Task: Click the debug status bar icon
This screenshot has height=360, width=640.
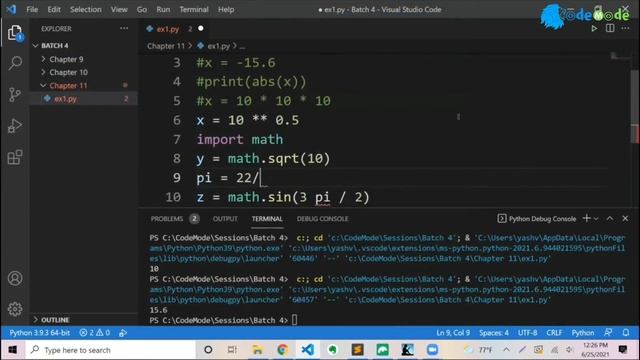Action: pyautogui.click(x=123, y=333)
